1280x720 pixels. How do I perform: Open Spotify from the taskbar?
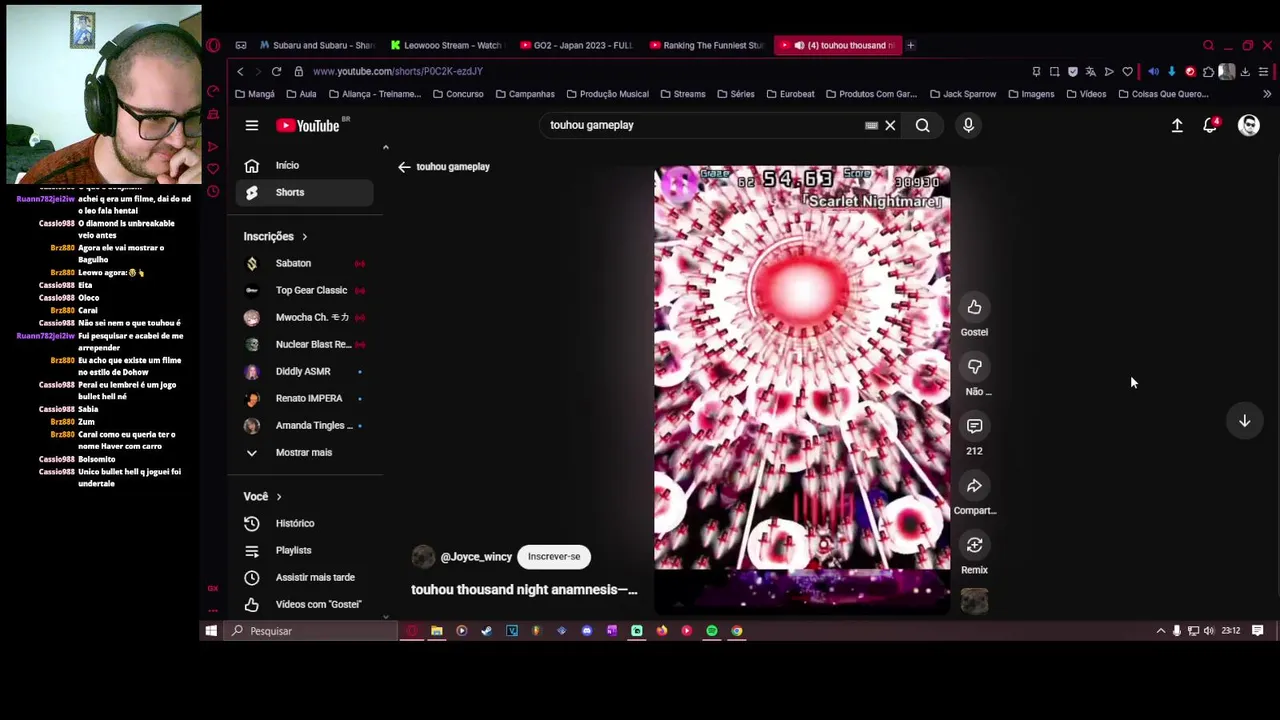click(711, 631)
